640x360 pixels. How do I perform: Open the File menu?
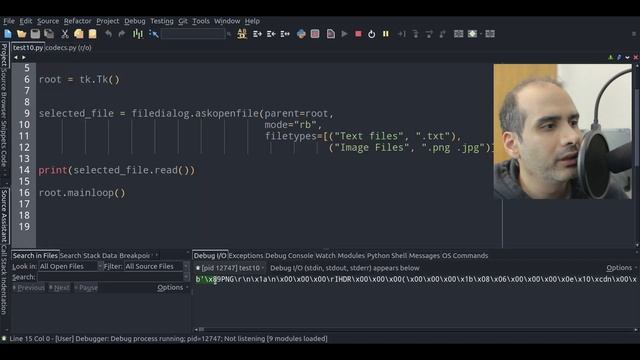tap(9, 21)
